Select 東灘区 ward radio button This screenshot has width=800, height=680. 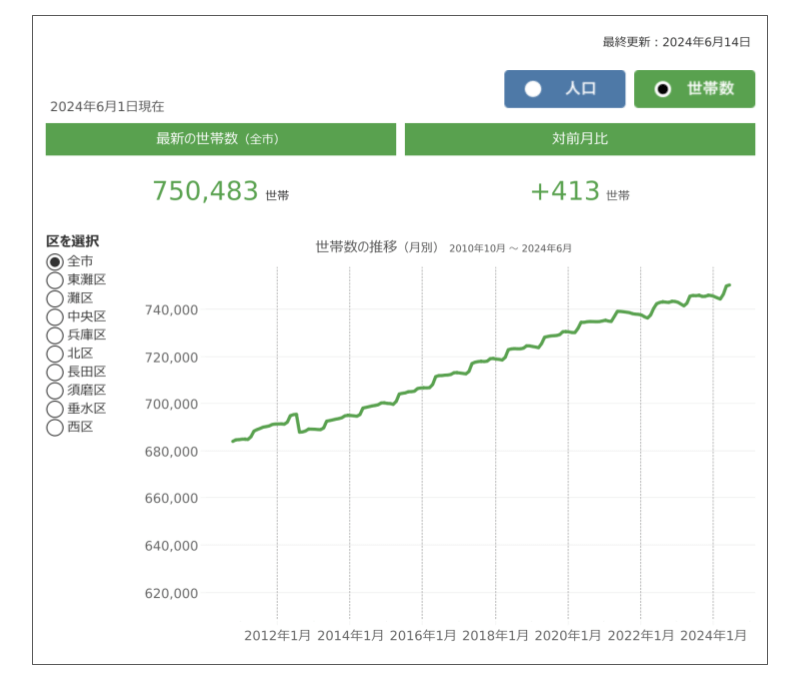[x=55, y=280]
